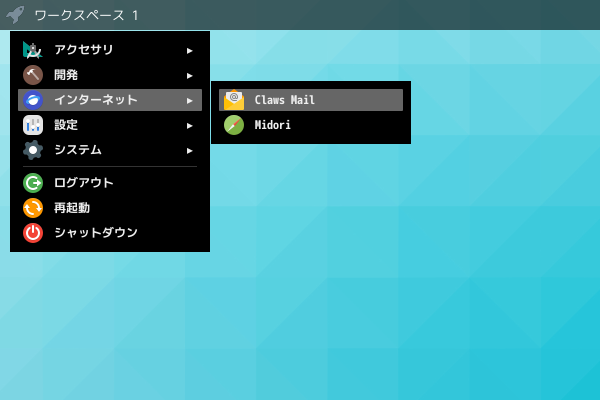Image resolution: width=600 pixels, height=400 pixels.
Task: Choose シャットダウン from the menu
Action: 110,233
